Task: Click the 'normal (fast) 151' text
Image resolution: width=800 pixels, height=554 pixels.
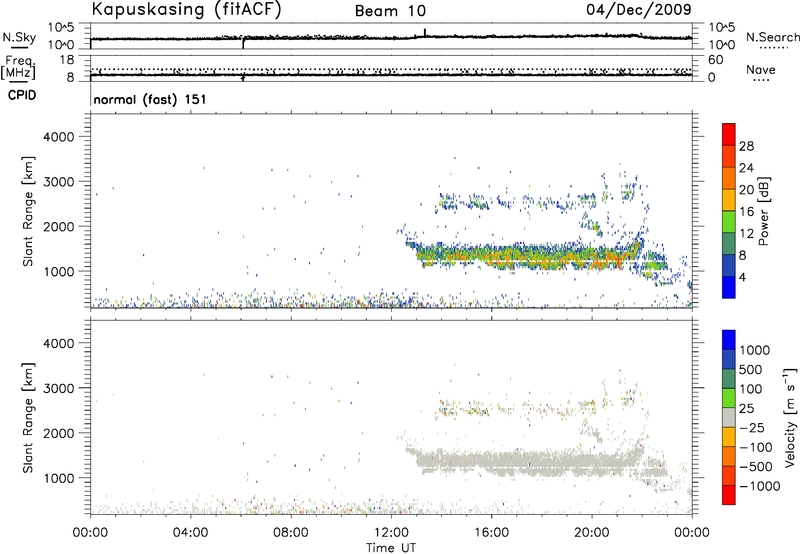Action: [x=150, y=99]
